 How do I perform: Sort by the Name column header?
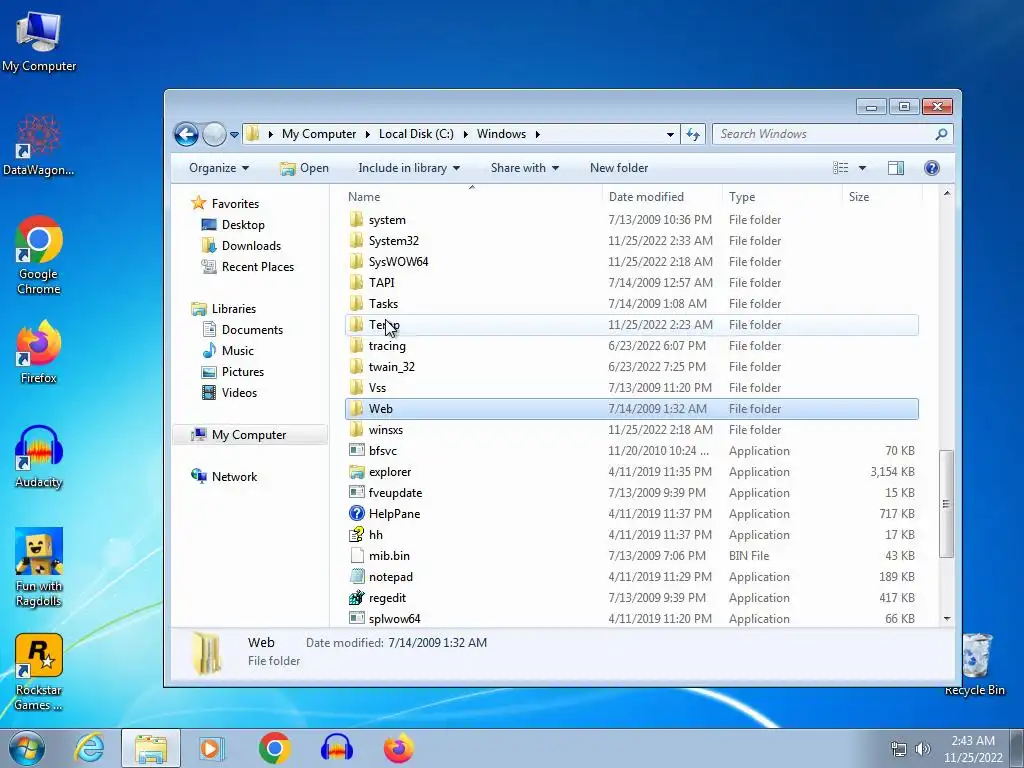tap(472, 197)
